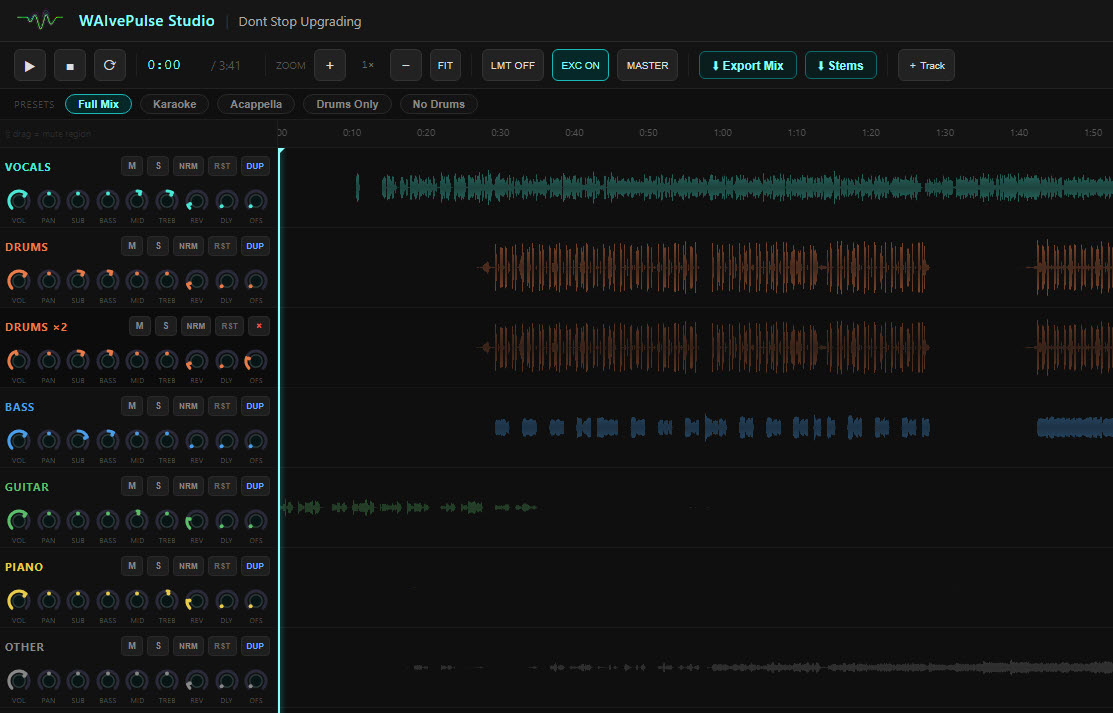
Task: Duplicate the DRUMS track with DUP
Action: pyautogui.click(x=255, y=246)
